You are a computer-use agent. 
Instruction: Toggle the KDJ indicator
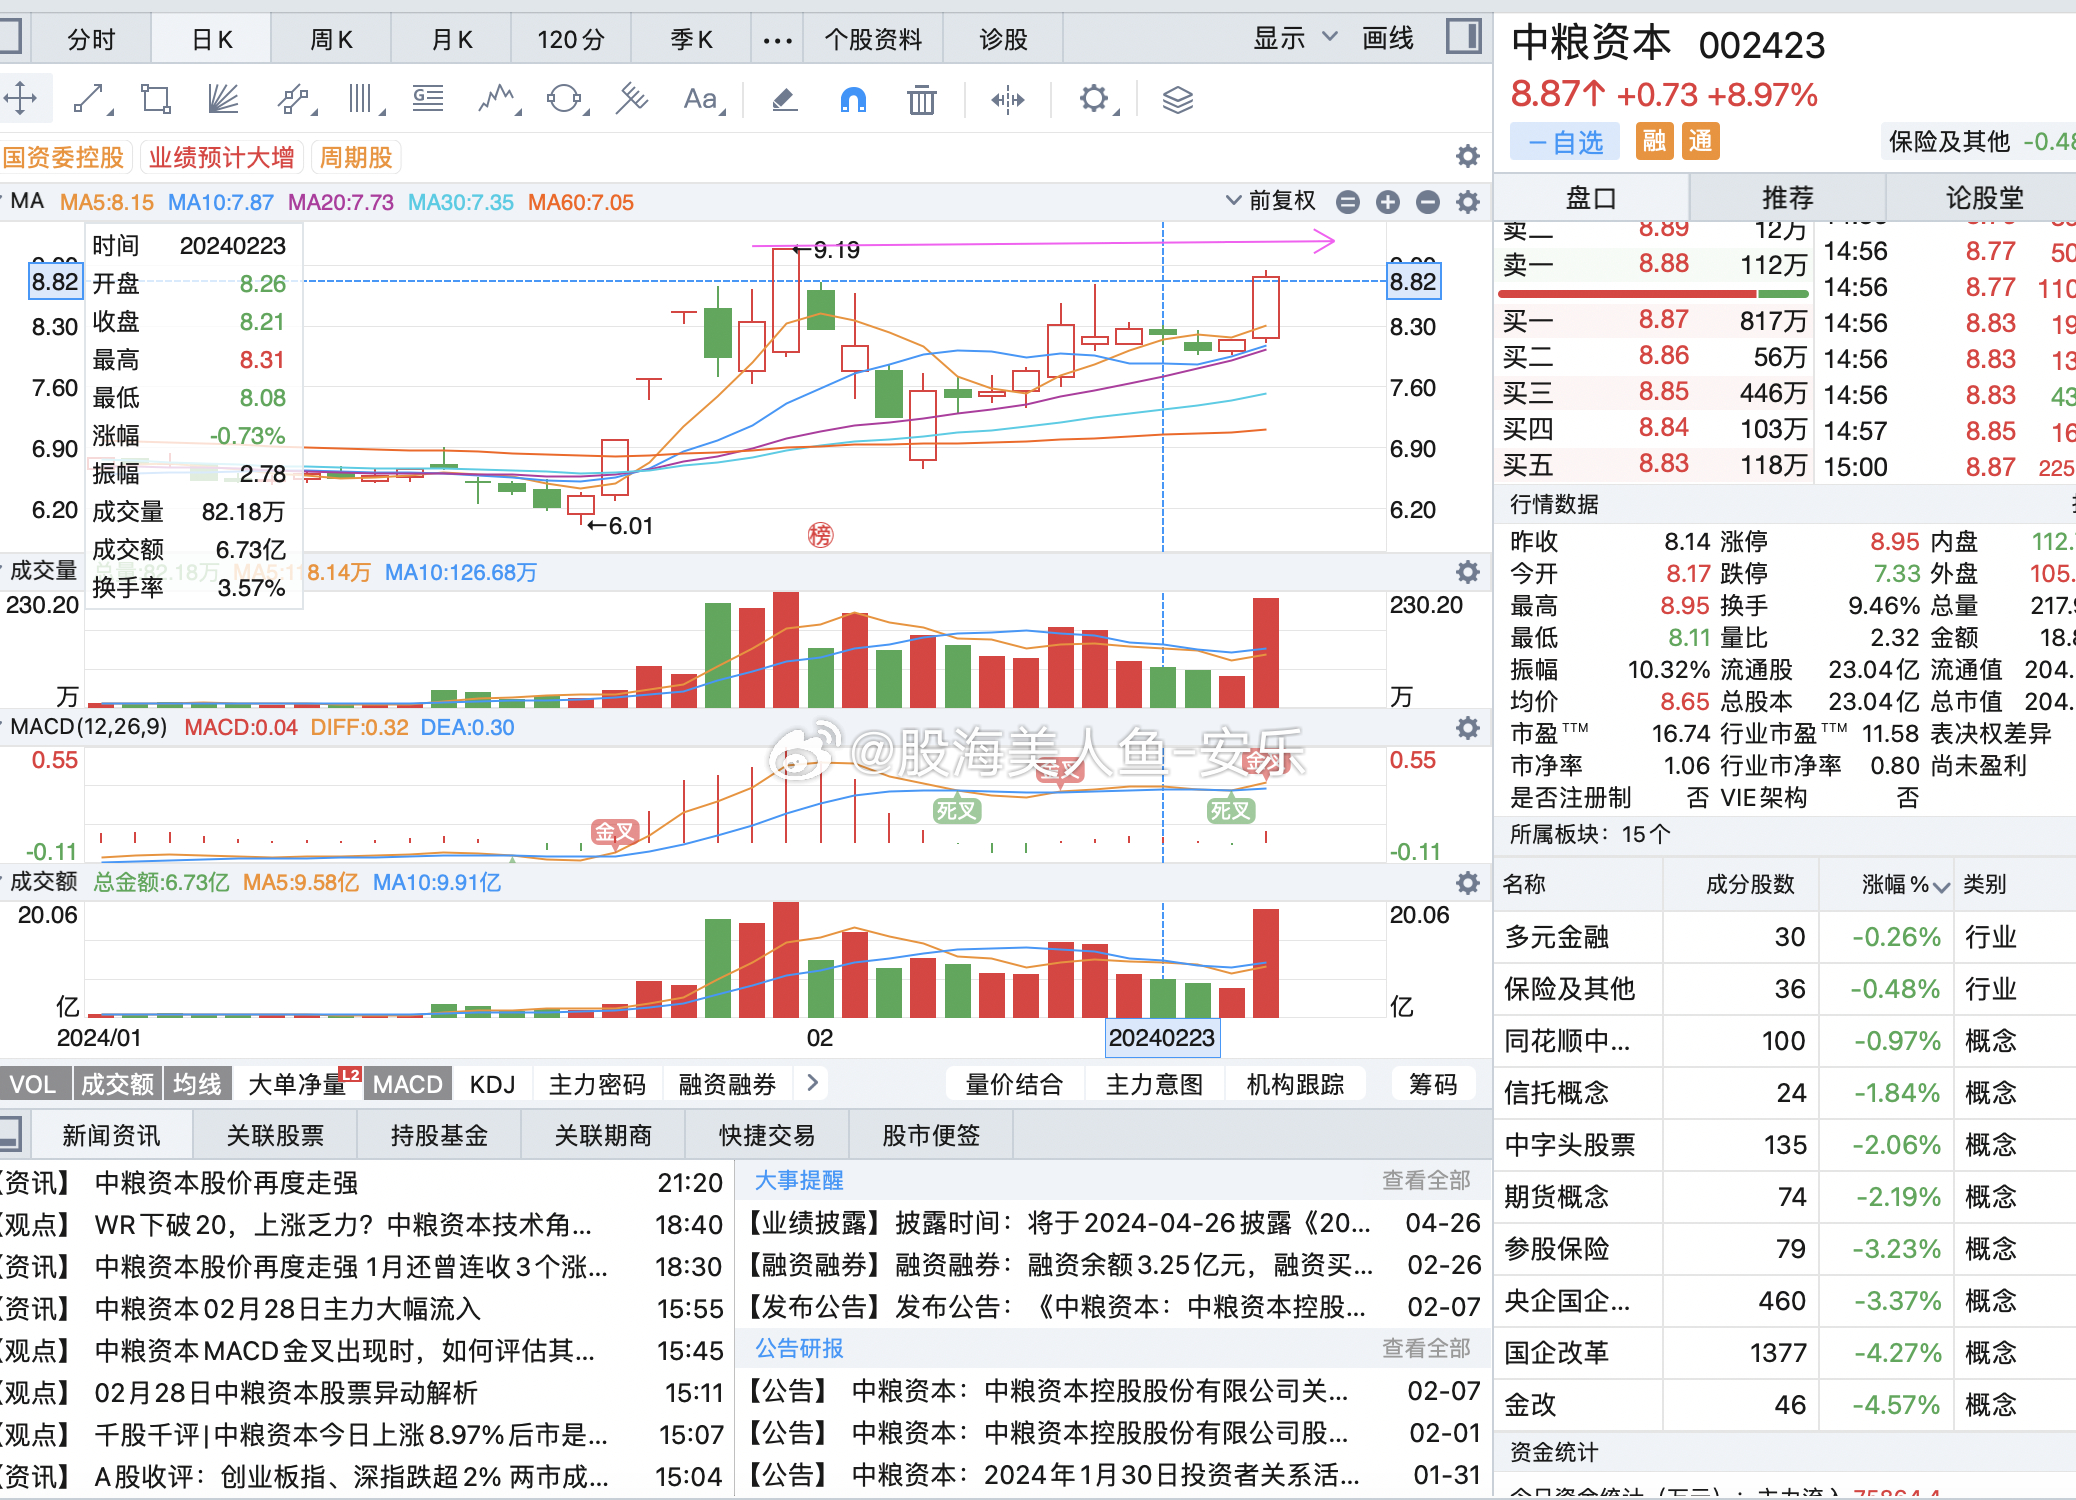tap(492, 1084)
